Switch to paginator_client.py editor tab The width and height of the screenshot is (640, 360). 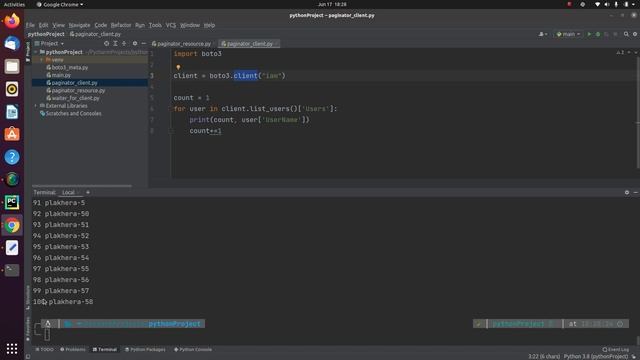249,44
